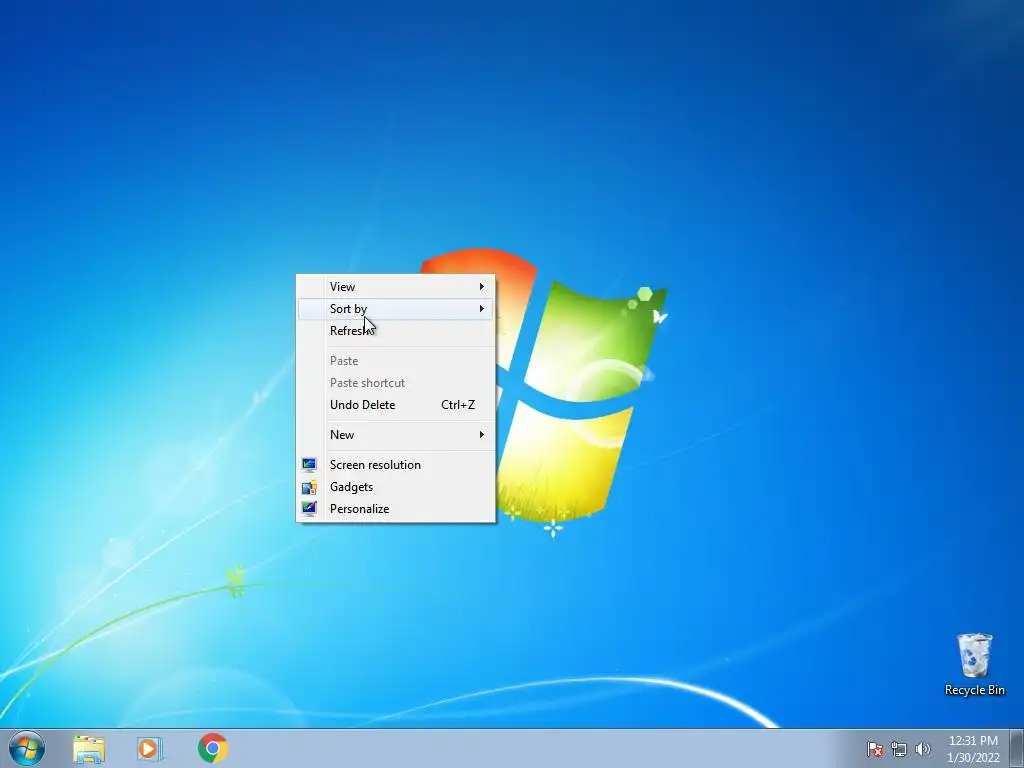The image size is (1024, 768).
Task: Launch Windows Explorer from the taskbar
Action: [x=89, y=749]
